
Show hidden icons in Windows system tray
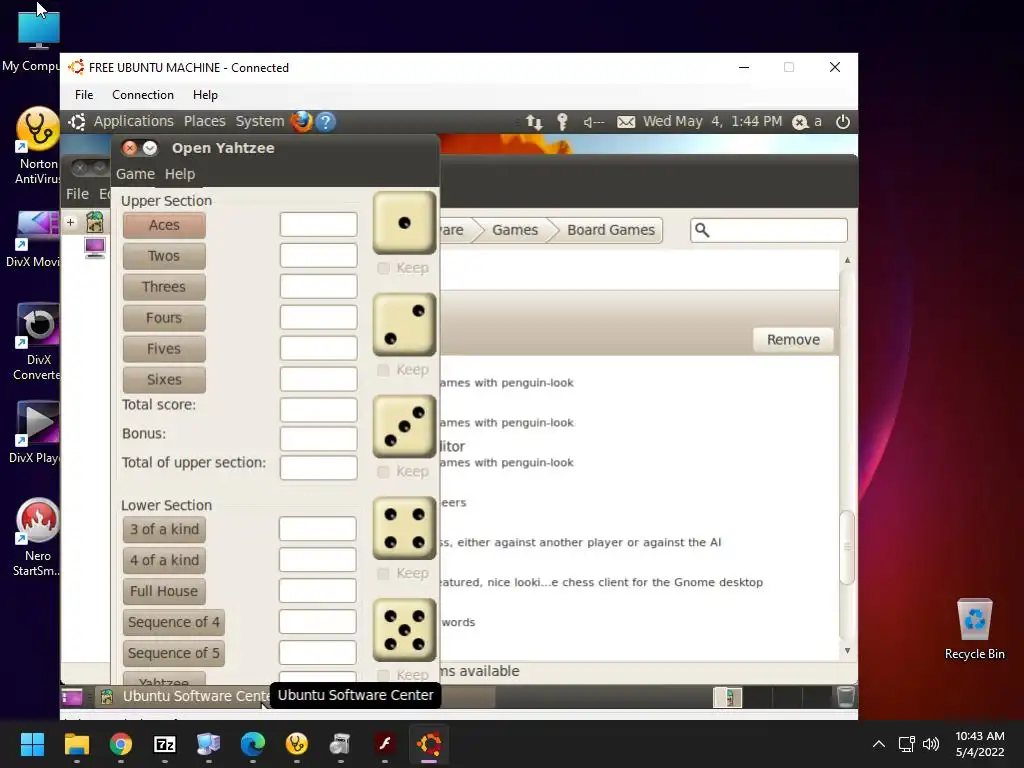click(879, 744)
